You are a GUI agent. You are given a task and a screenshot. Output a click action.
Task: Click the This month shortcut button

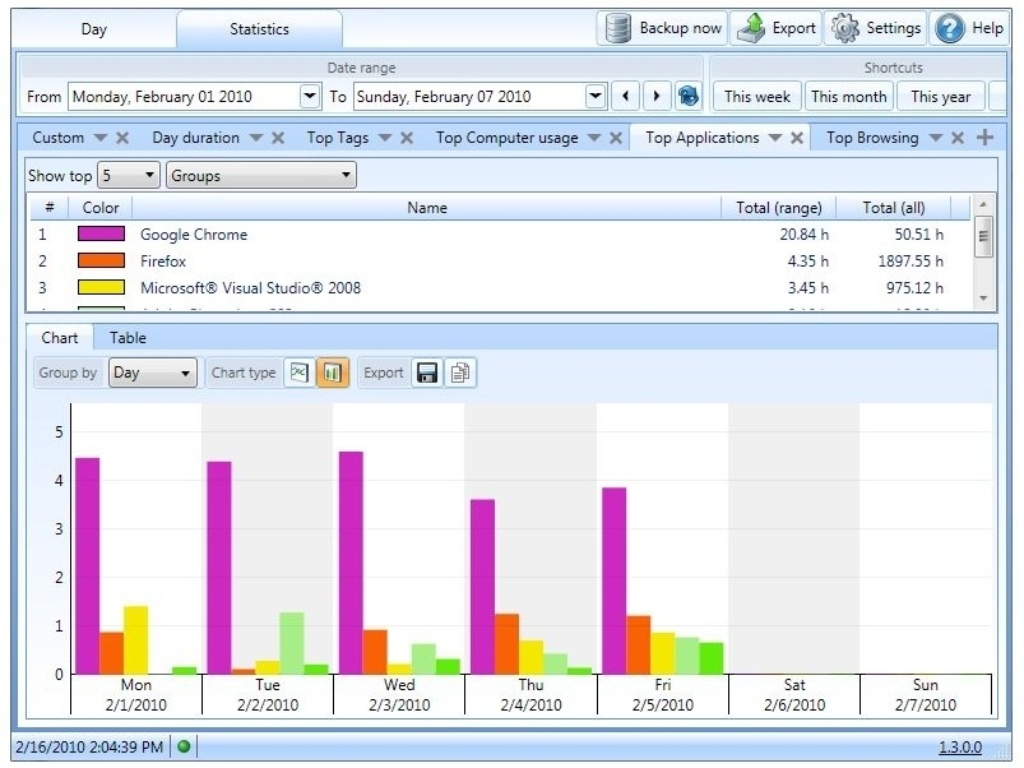pos(848,97)
